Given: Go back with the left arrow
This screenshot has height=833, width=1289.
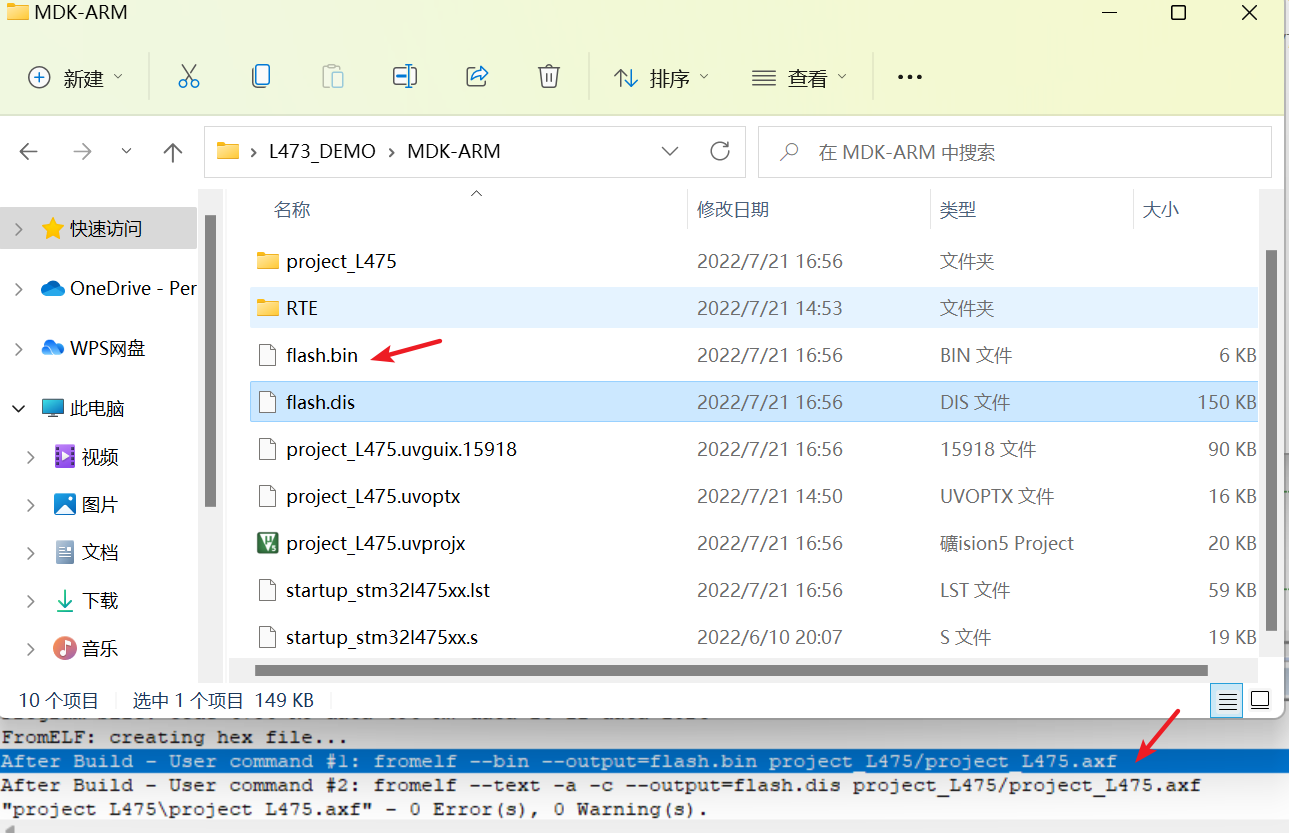Looking at the screenshot, I should [x=29, y=152].
